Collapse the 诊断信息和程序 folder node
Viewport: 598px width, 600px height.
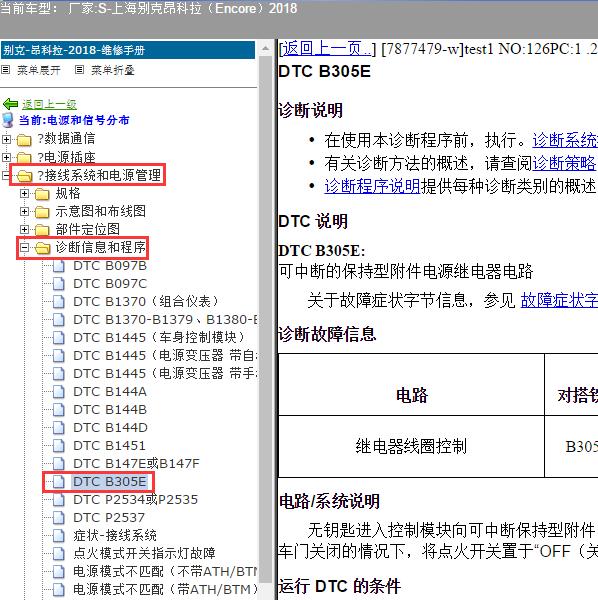click(24, 248)
